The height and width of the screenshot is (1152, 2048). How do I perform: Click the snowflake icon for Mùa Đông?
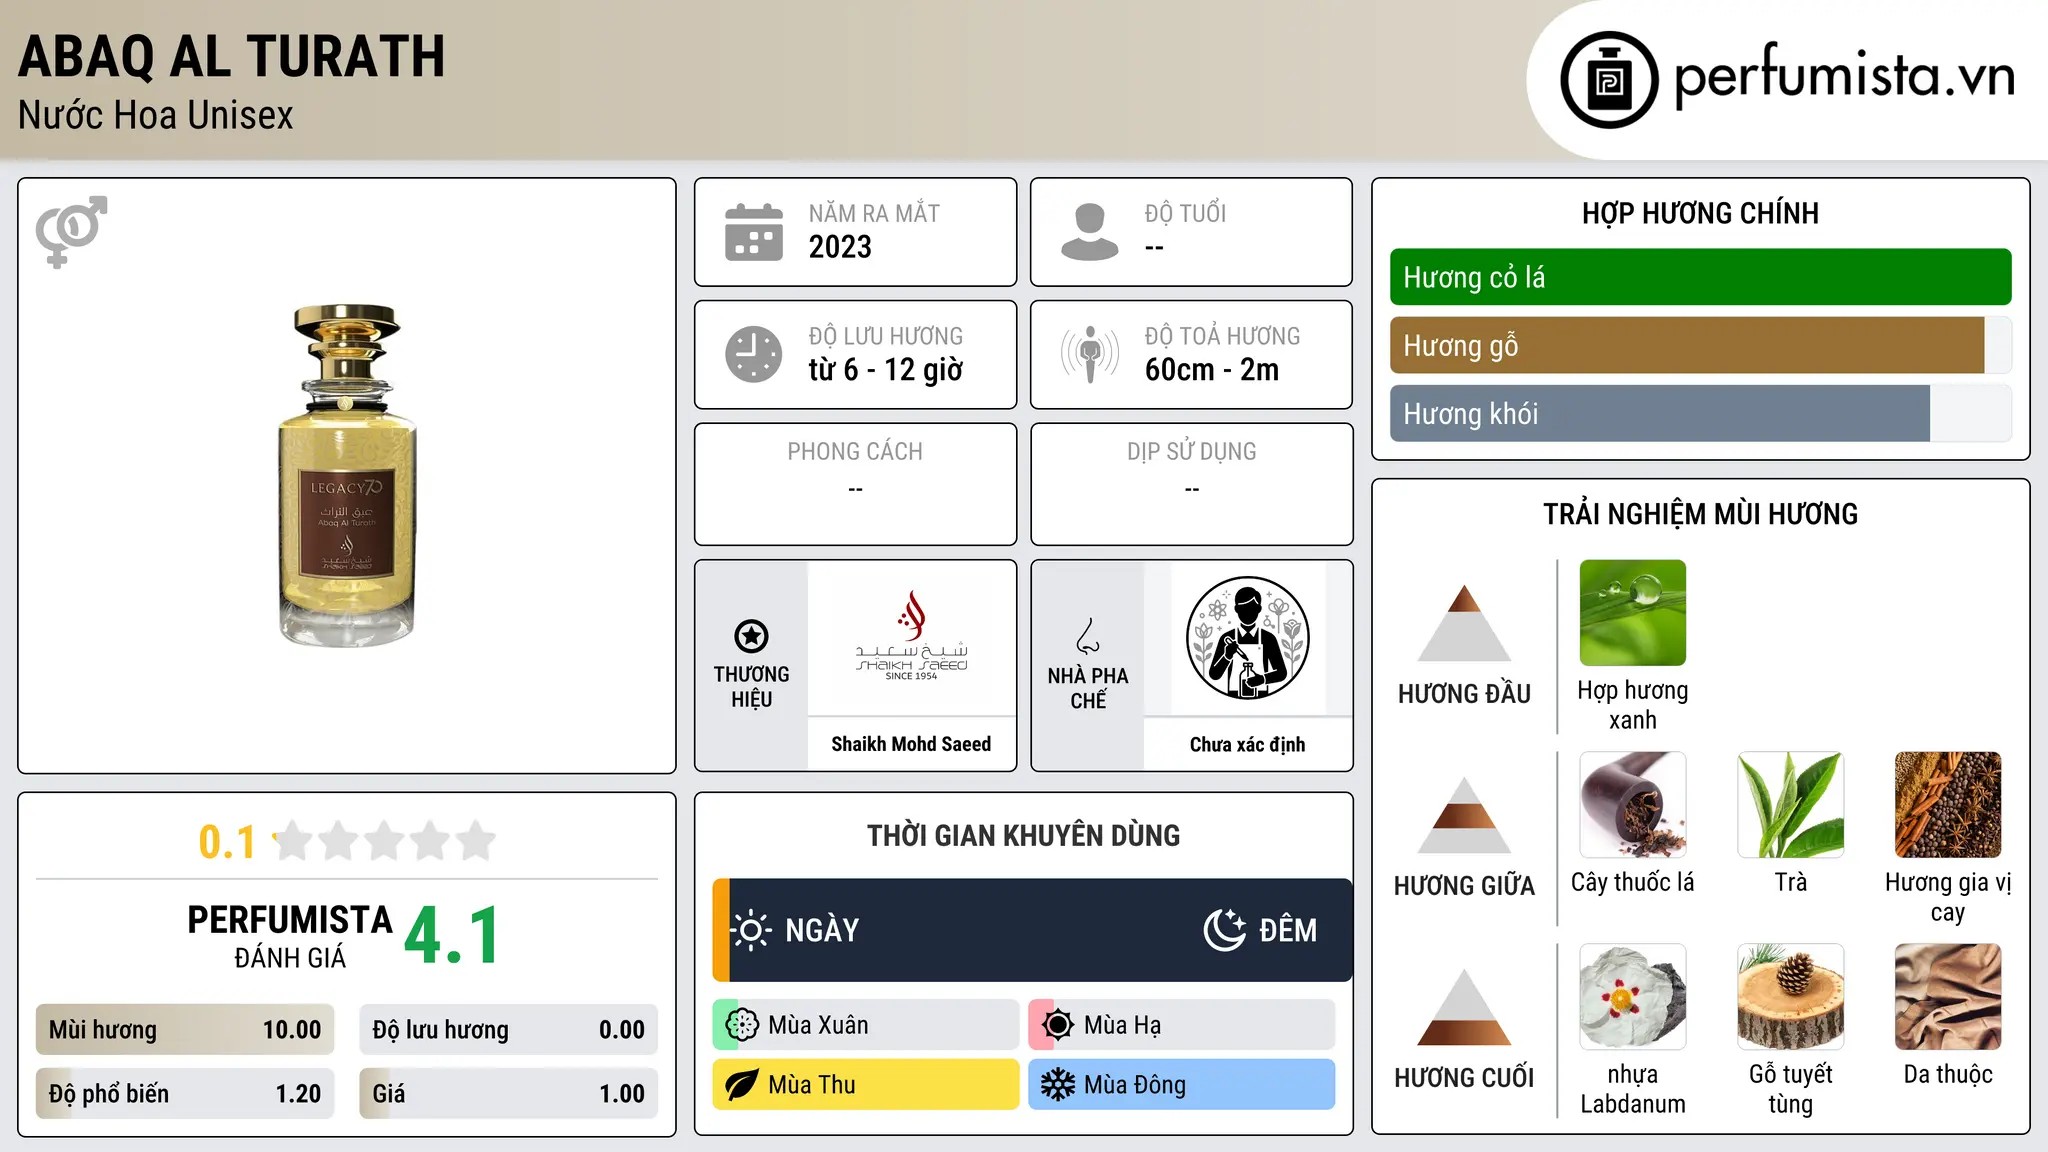1058,1085
